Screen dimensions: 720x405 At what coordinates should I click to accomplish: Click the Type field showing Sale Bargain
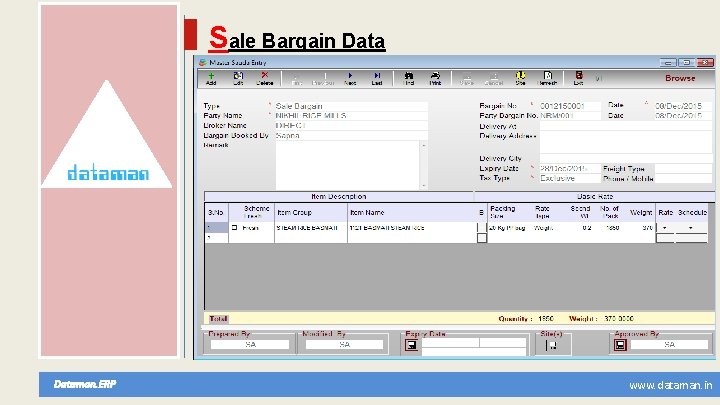coord(351,106)
